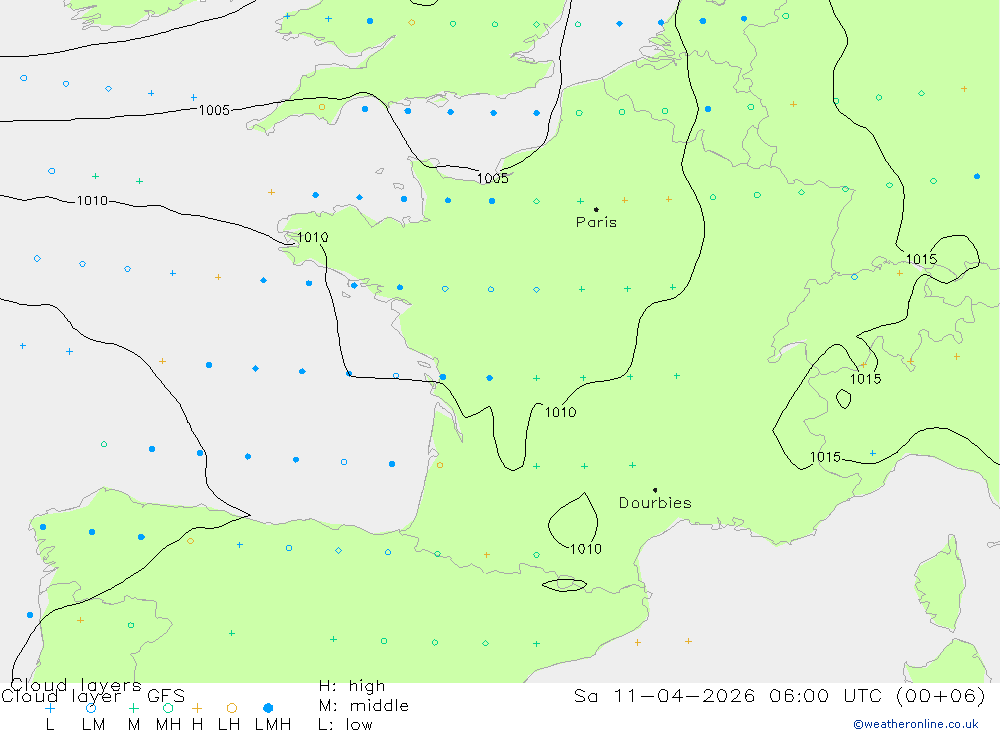Image resolution: width=1000 pixels, height=733 pixels.
Task: Click the 'M: middle' legend explanation
Action: (x=364, y=706)
